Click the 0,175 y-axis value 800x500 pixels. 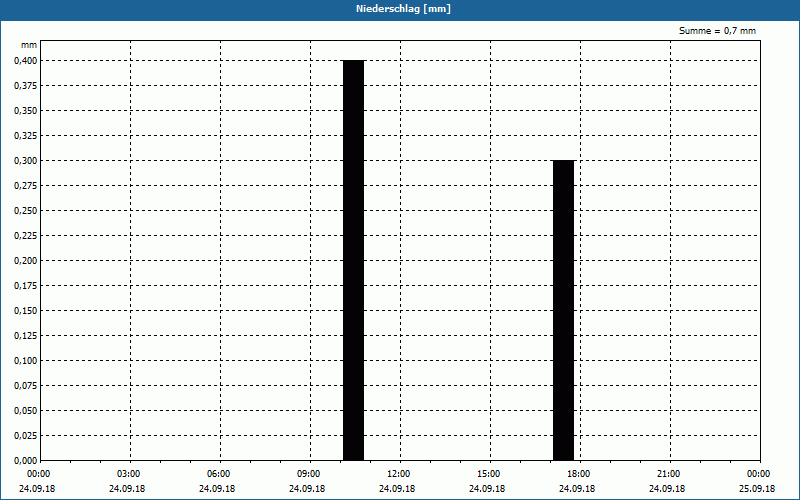(x=26, y=286)
